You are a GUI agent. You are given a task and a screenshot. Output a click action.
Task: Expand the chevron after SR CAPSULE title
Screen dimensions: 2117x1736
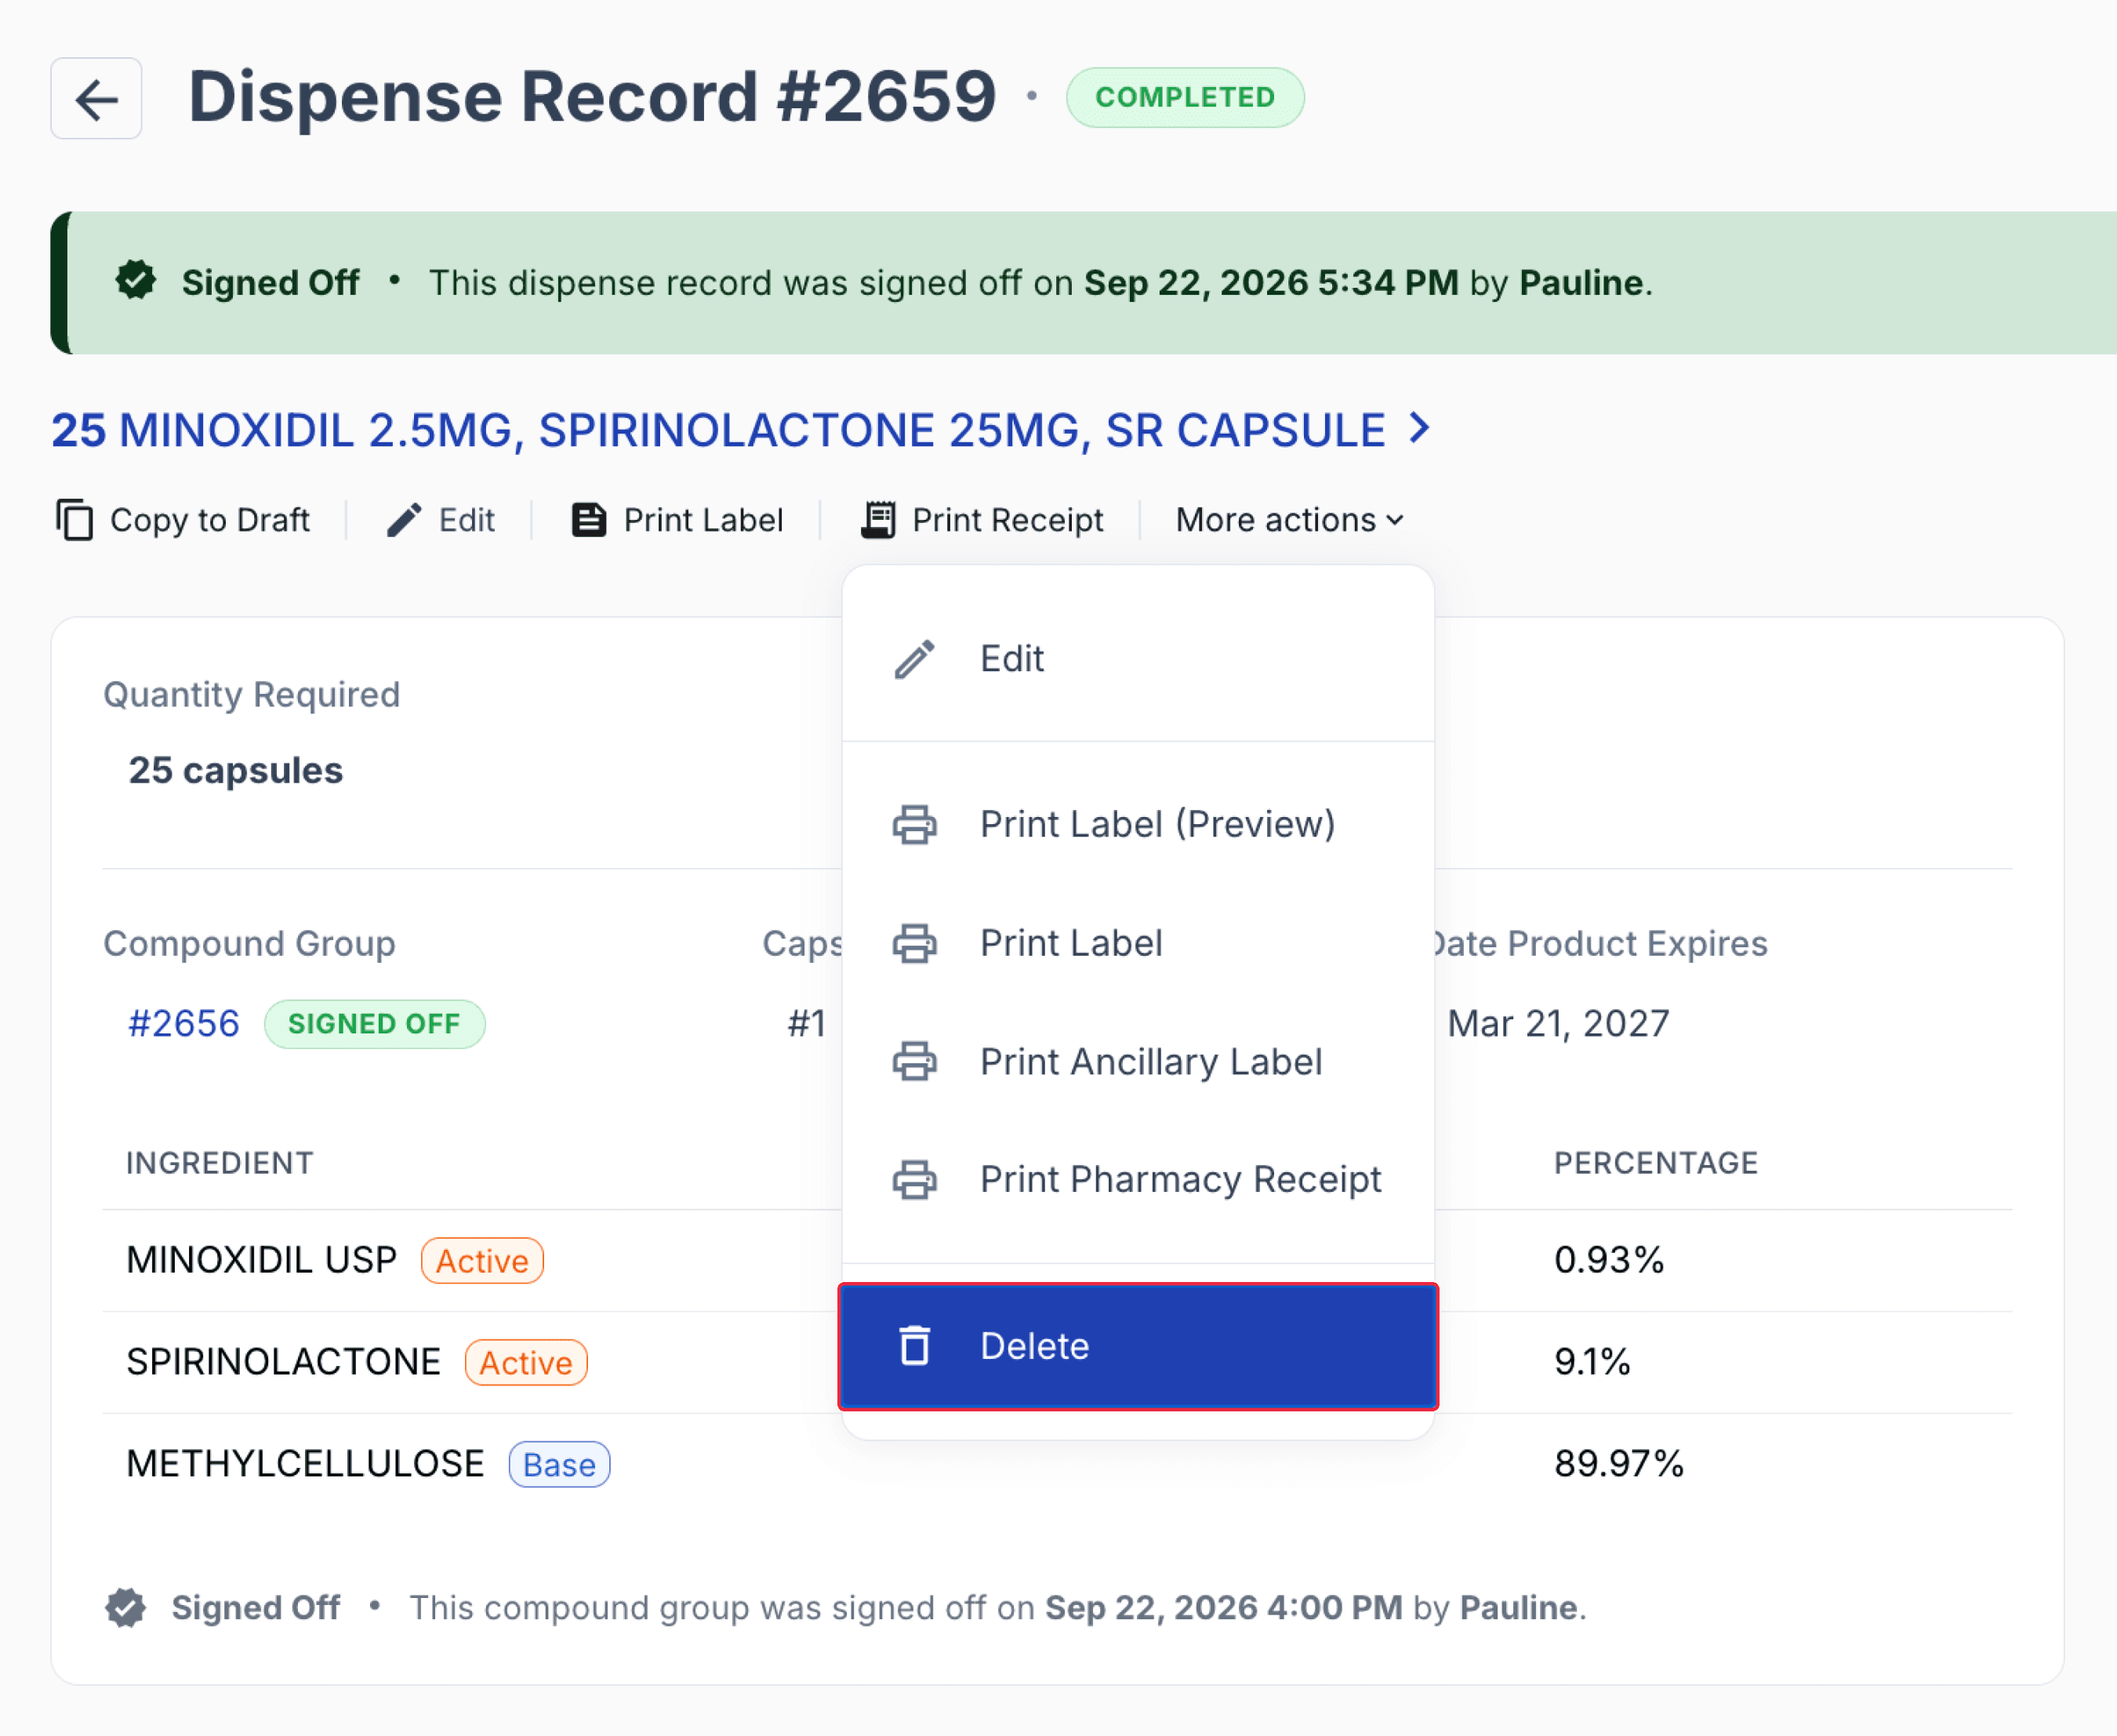(1419, 429)
